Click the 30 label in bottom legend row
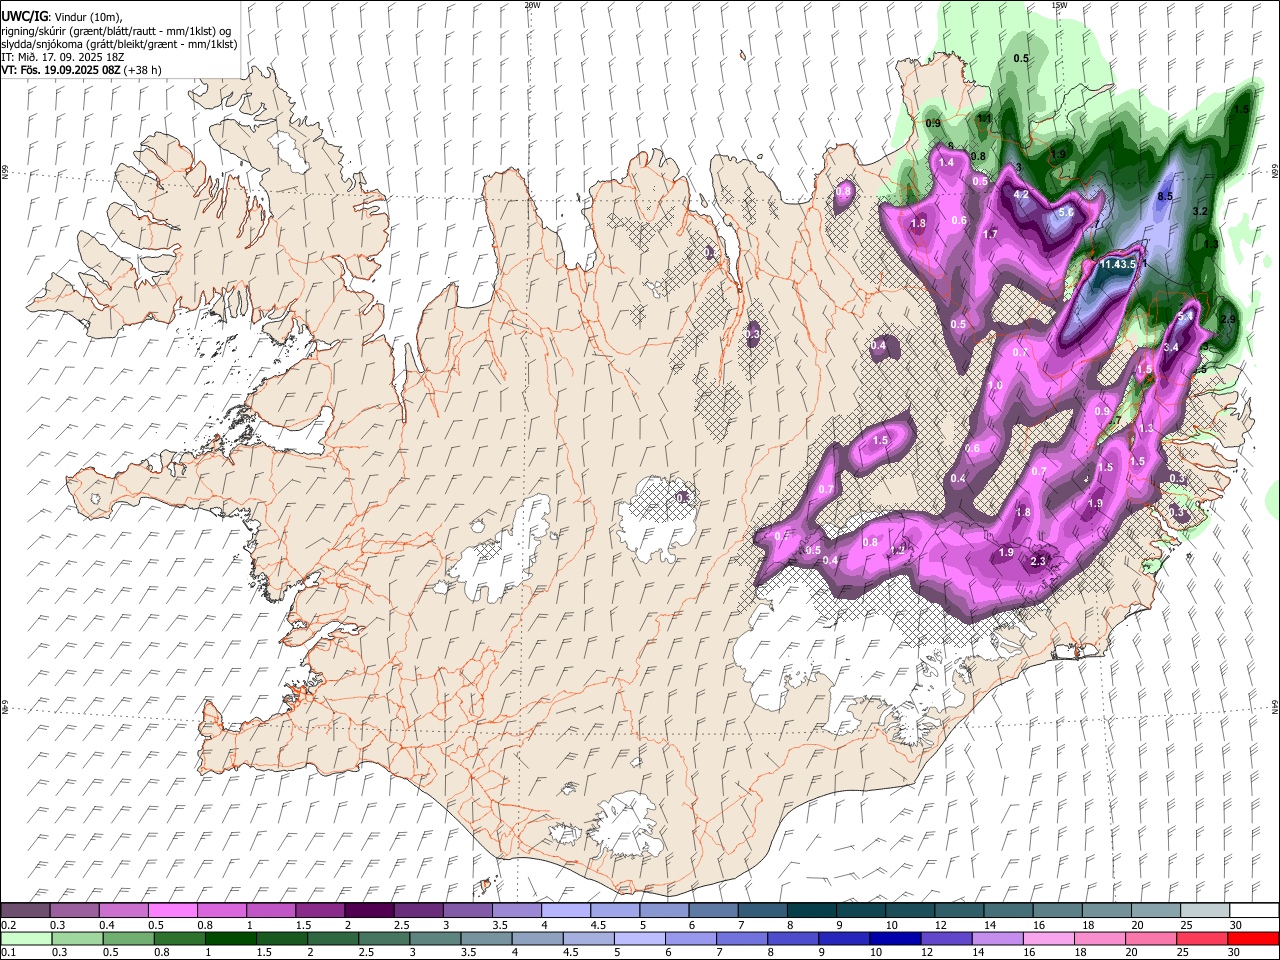Image resolution: width=1280 pixels, height=960 pixels. click(1236, 952)
